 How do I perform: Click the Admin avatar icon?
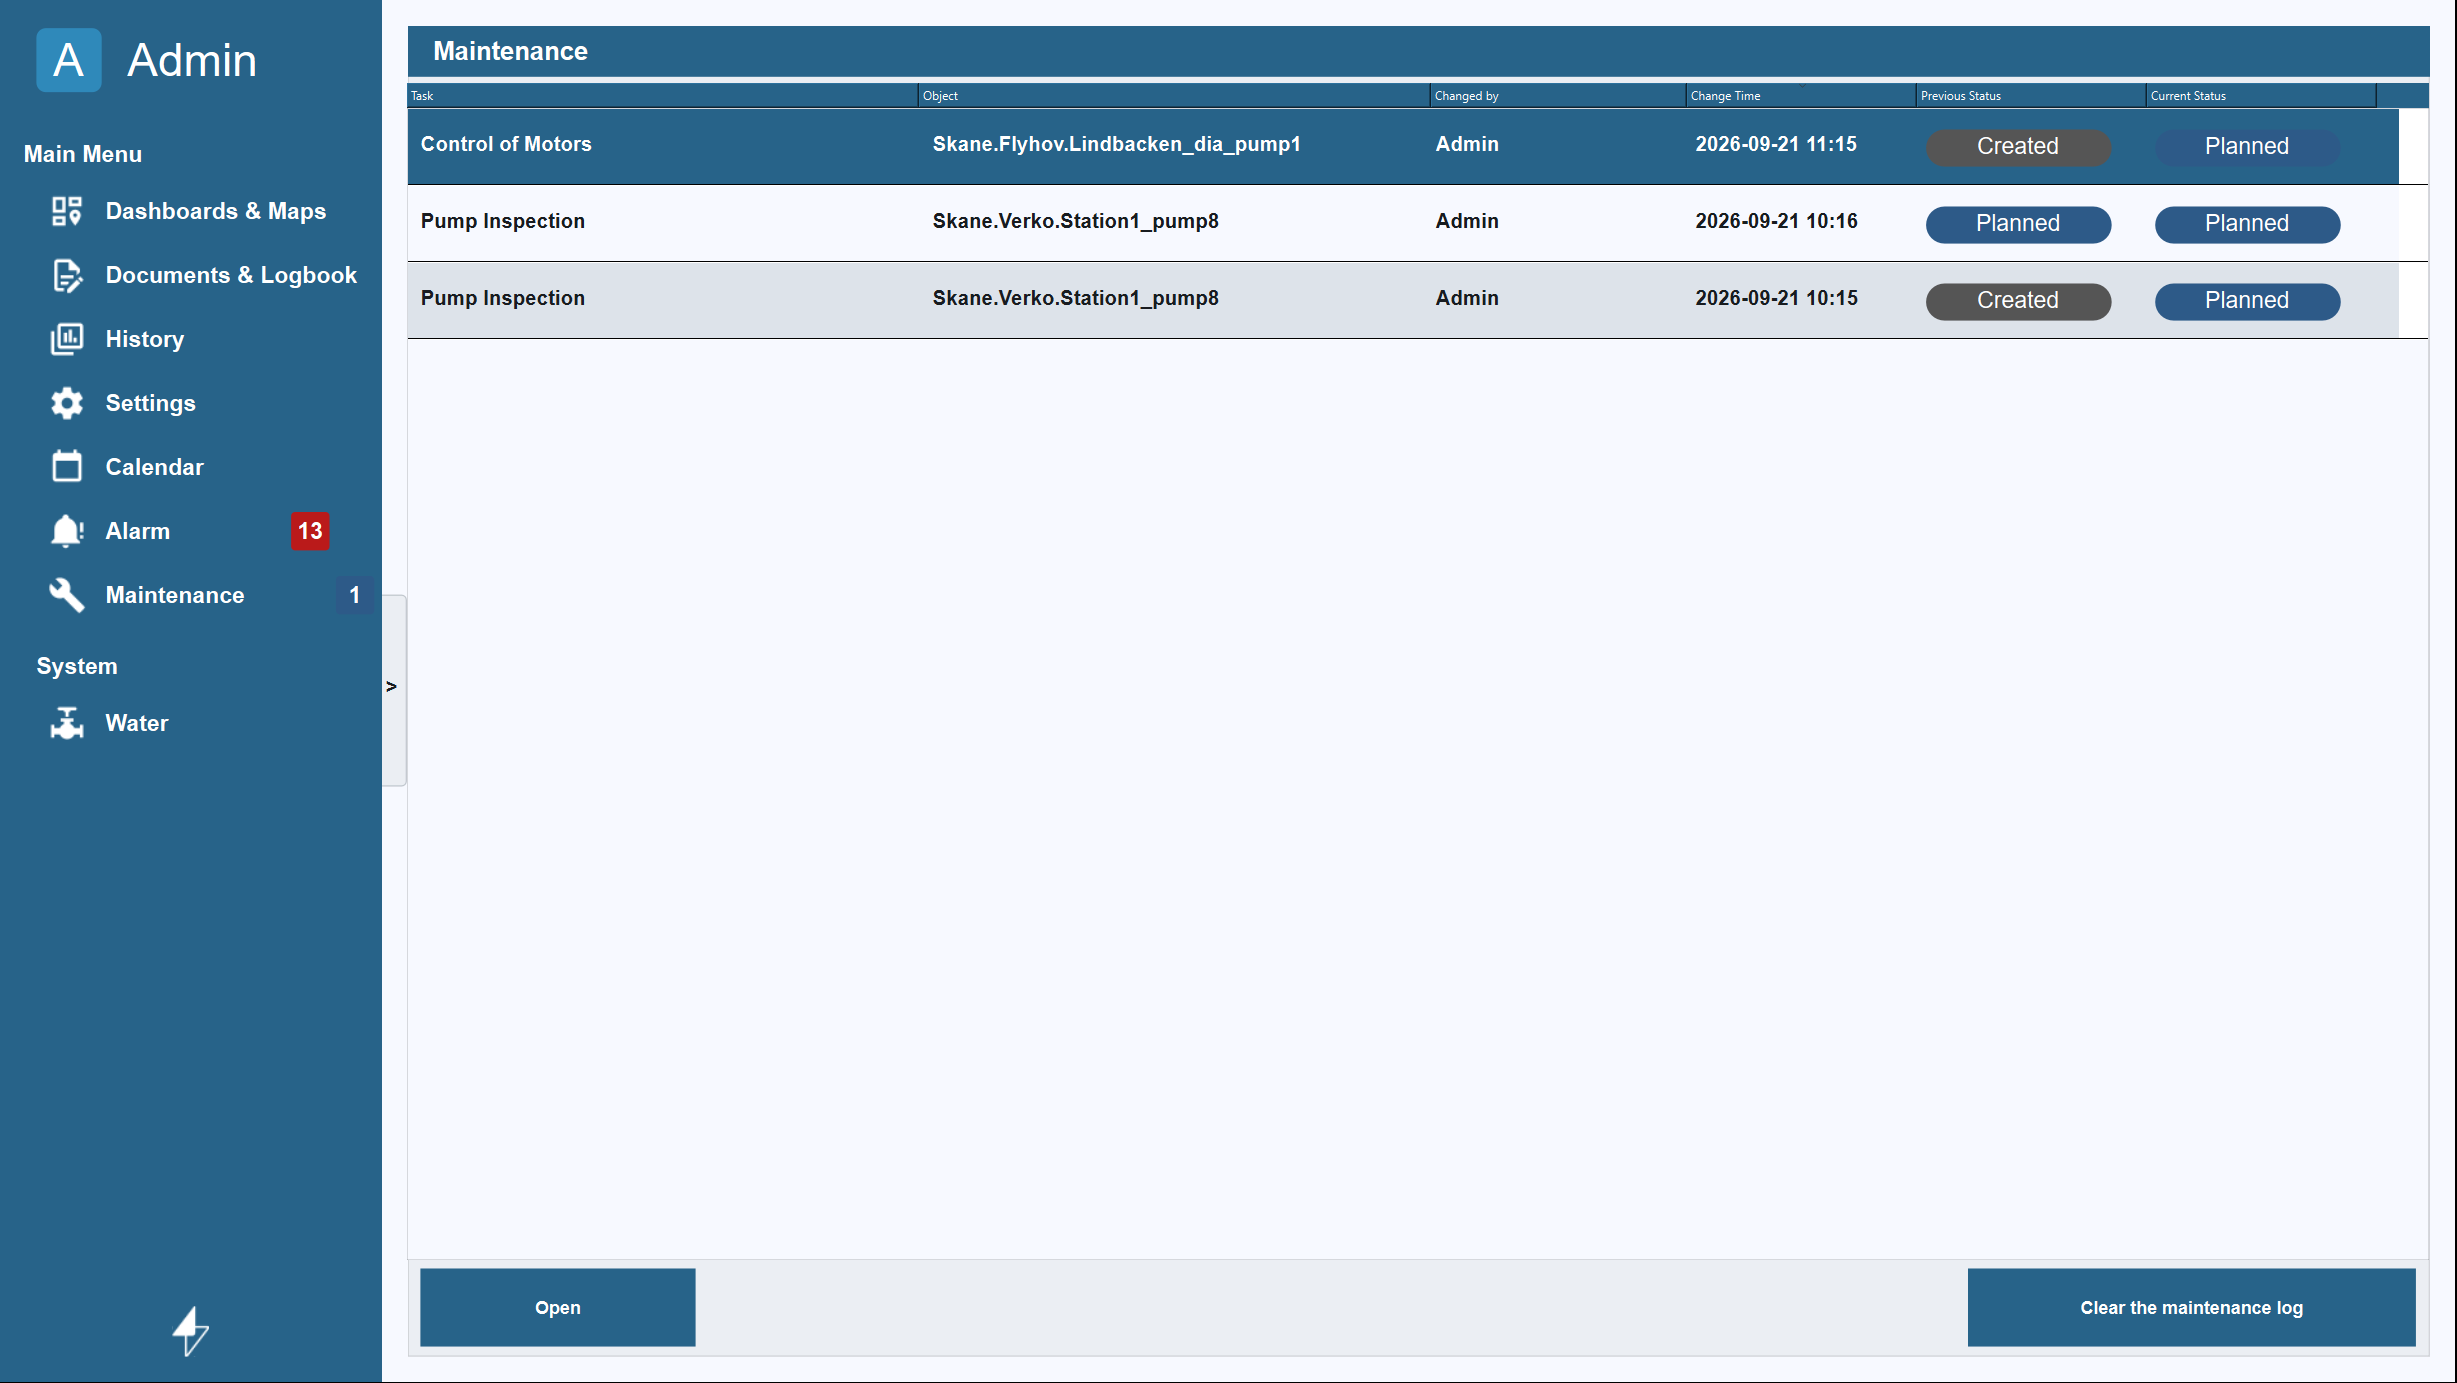(69, 60)
